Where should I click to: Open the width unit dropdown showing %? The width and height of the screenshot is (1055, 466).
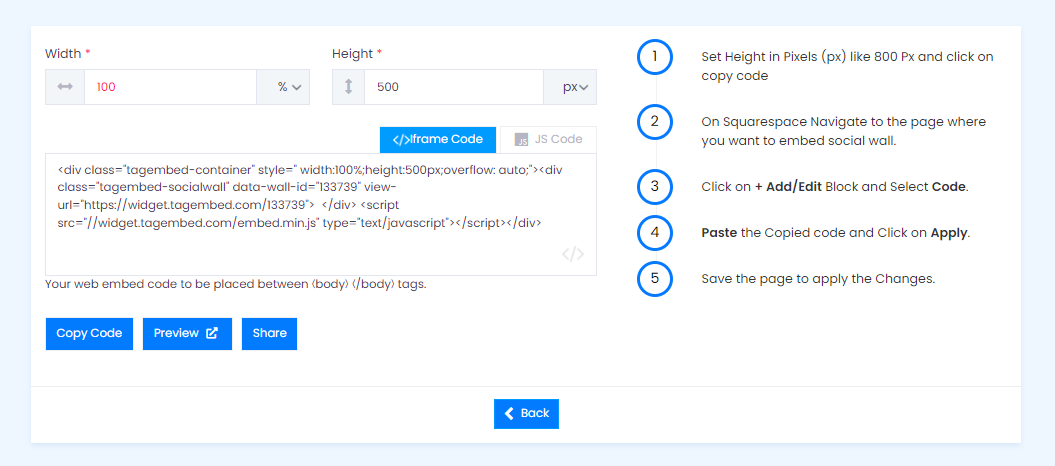pyautogui.click(x=283, y=87)
